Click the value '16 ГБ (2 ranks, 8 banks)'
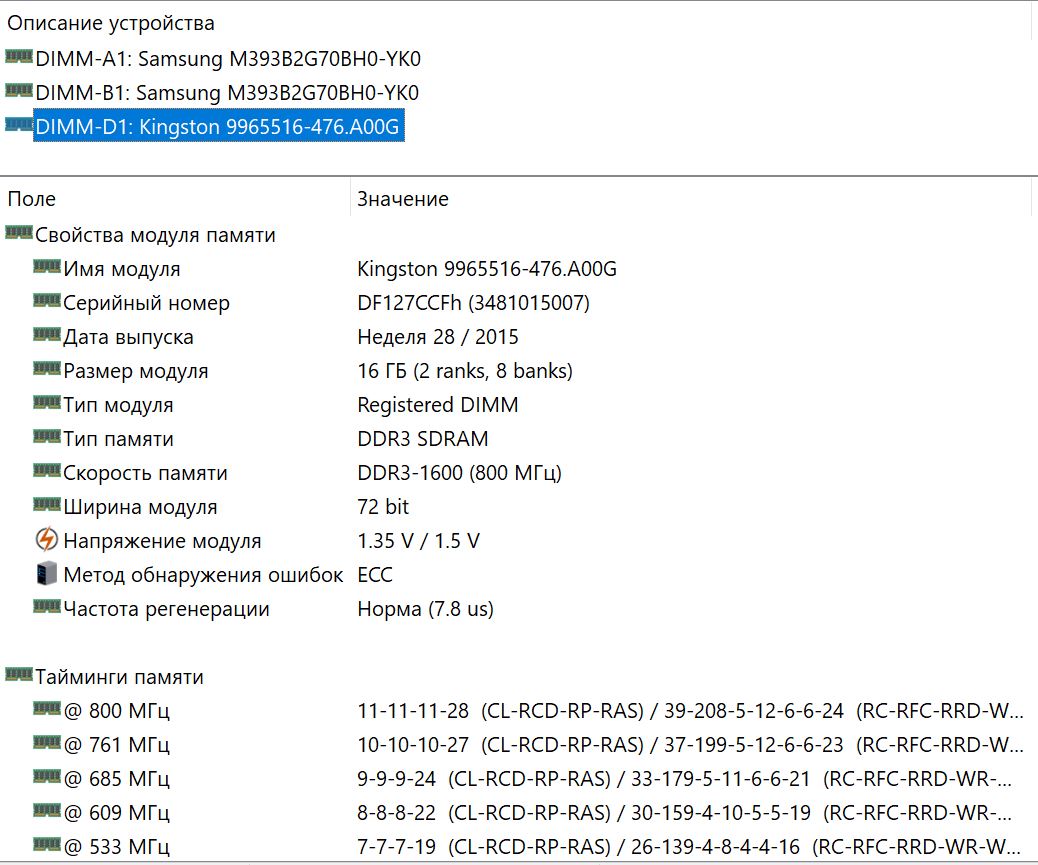This screenshot has height=865, width=1038. 465,371
